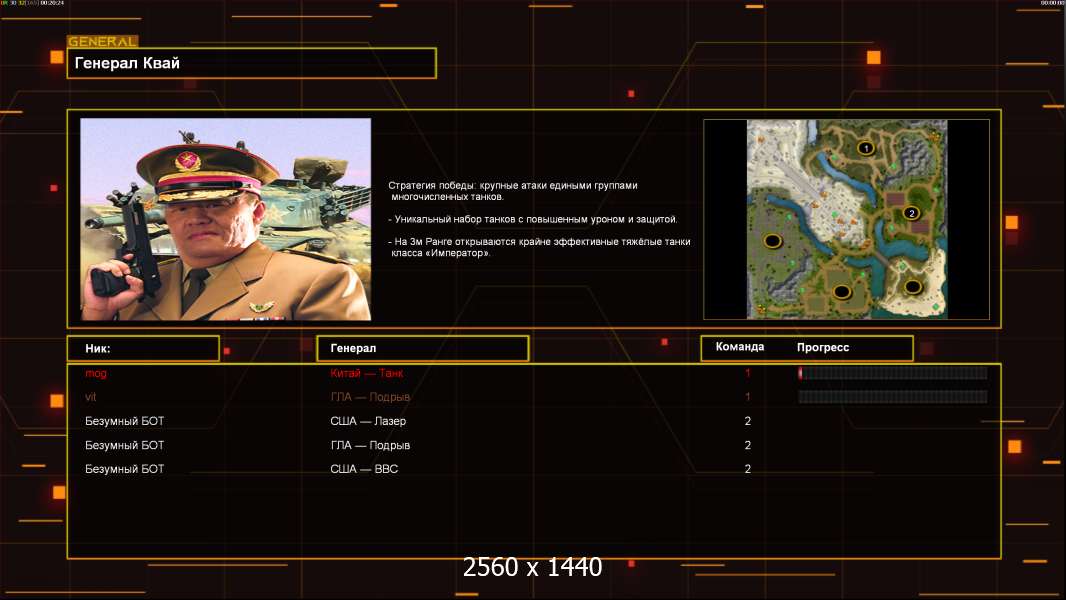1066x600 pixels.
Task: Choose empty start marker on southeast sandy beach
Action: [x=912, y=287]
